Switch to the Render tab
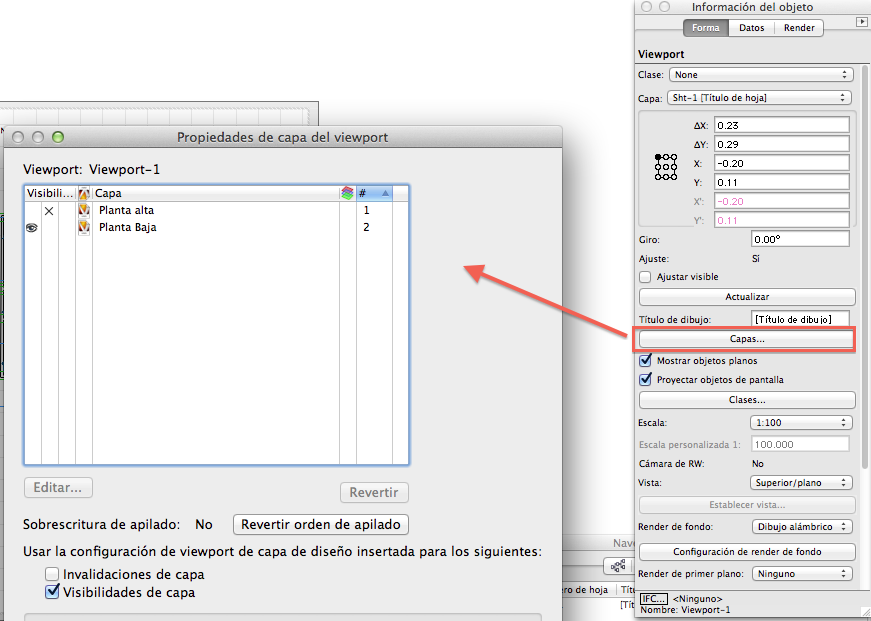This screenshot has height=621, width=871. coord(799,28)
